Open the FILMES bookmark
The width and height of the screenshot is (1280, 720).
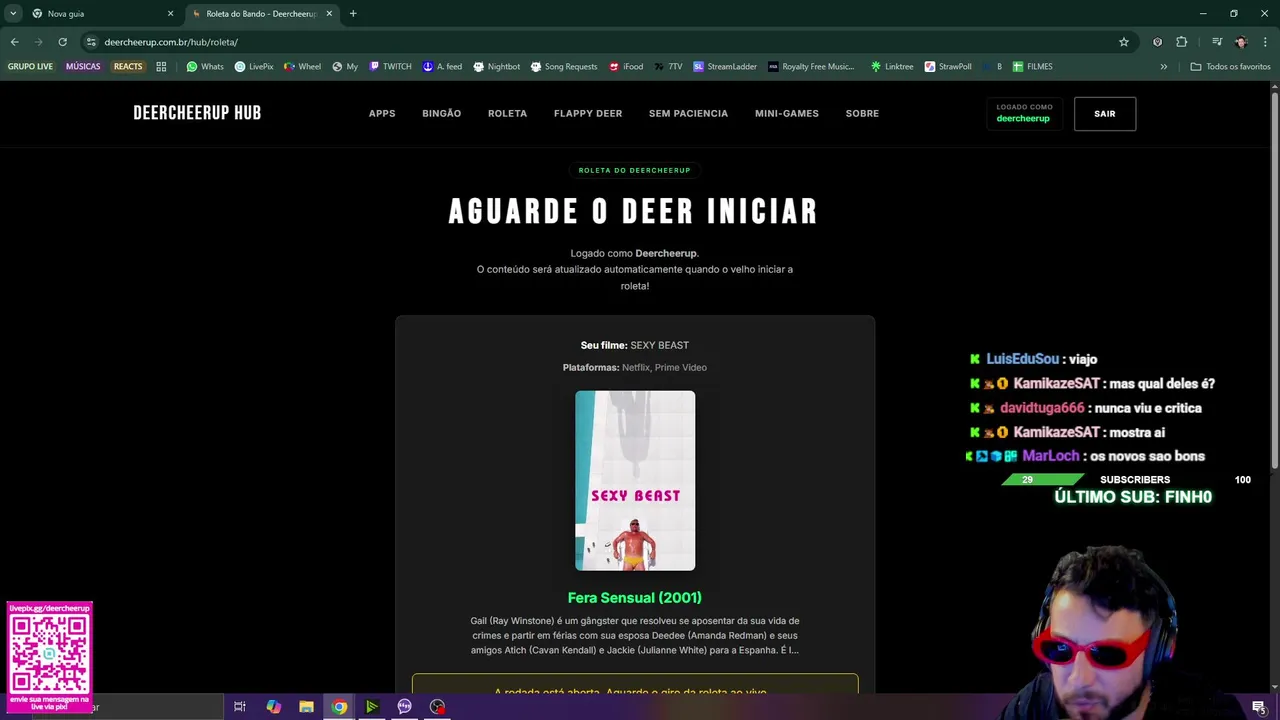click(1032, 67)
